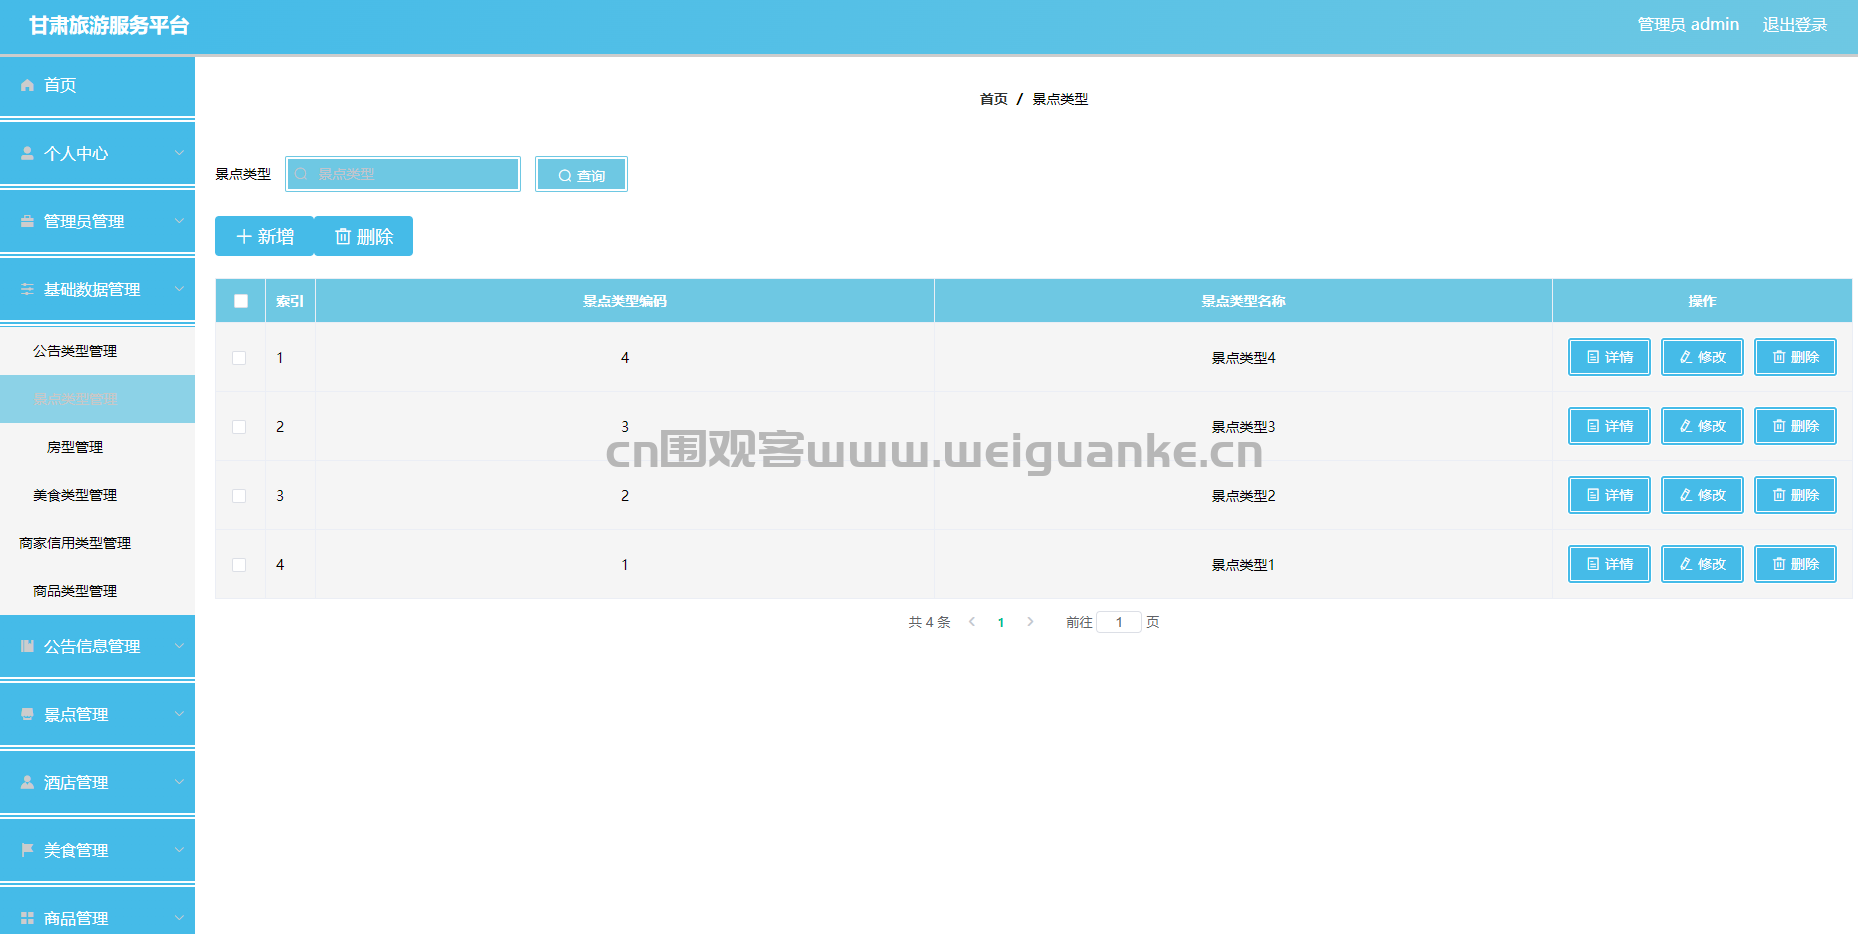
Task: Expand the 公告信息管理 menu chevron
Action: coord(179,646)
